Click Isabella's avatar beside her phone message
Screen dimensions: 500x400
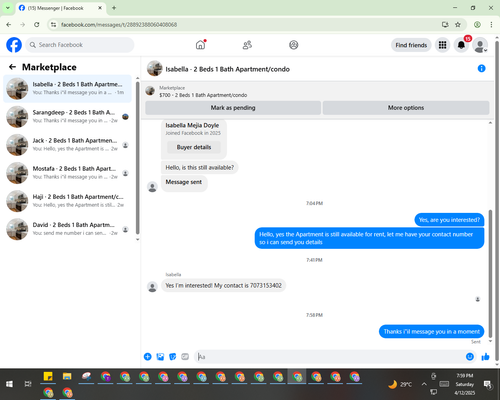pos(152,287)
